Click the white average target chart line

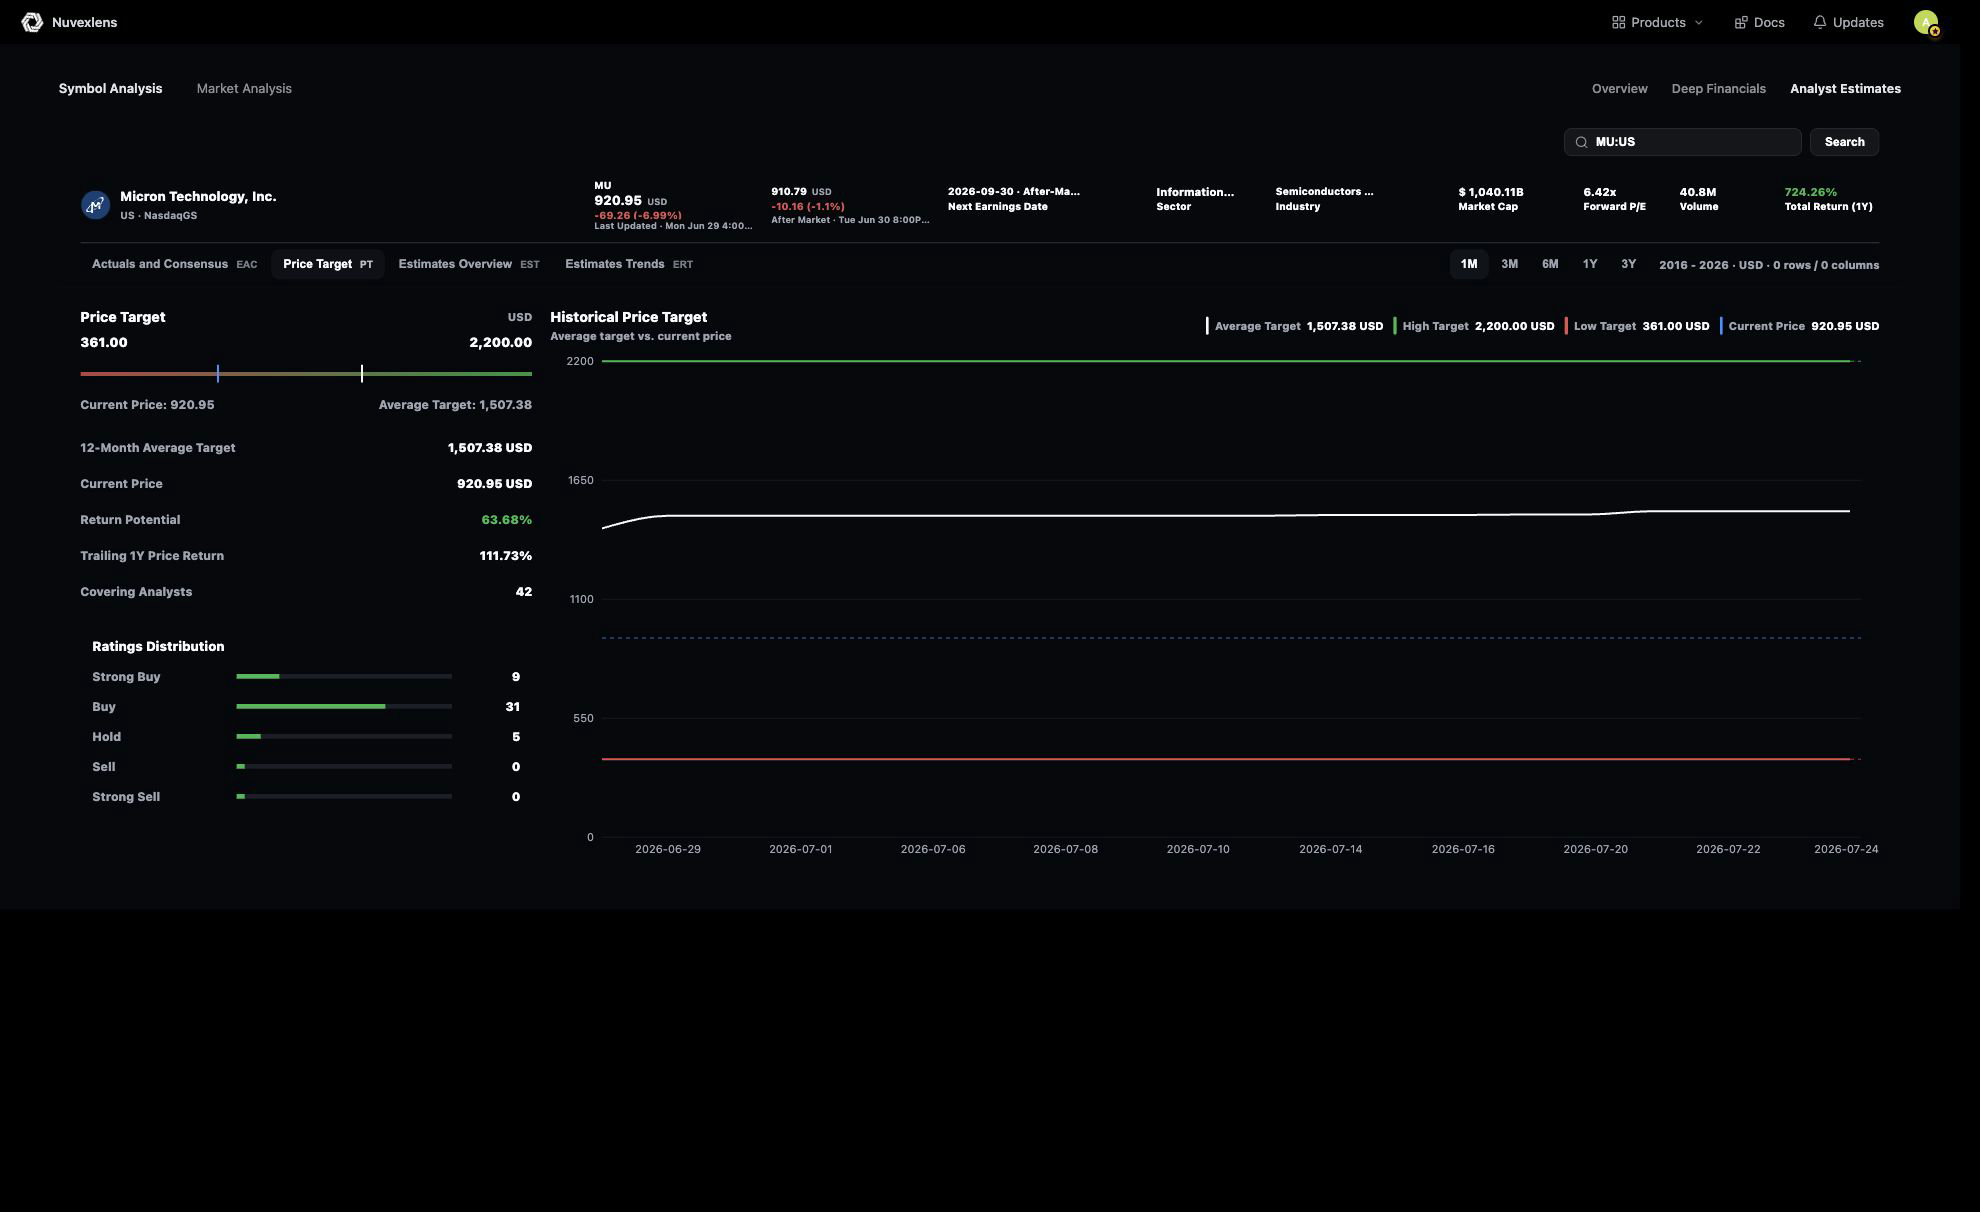coord(1226,516)
